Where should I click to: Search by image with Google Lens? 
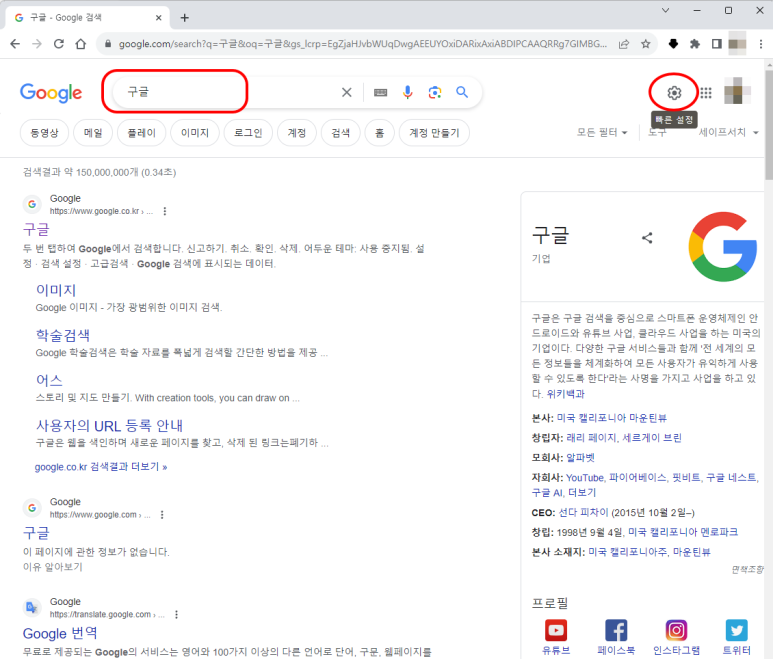click(x=434, y=92)
